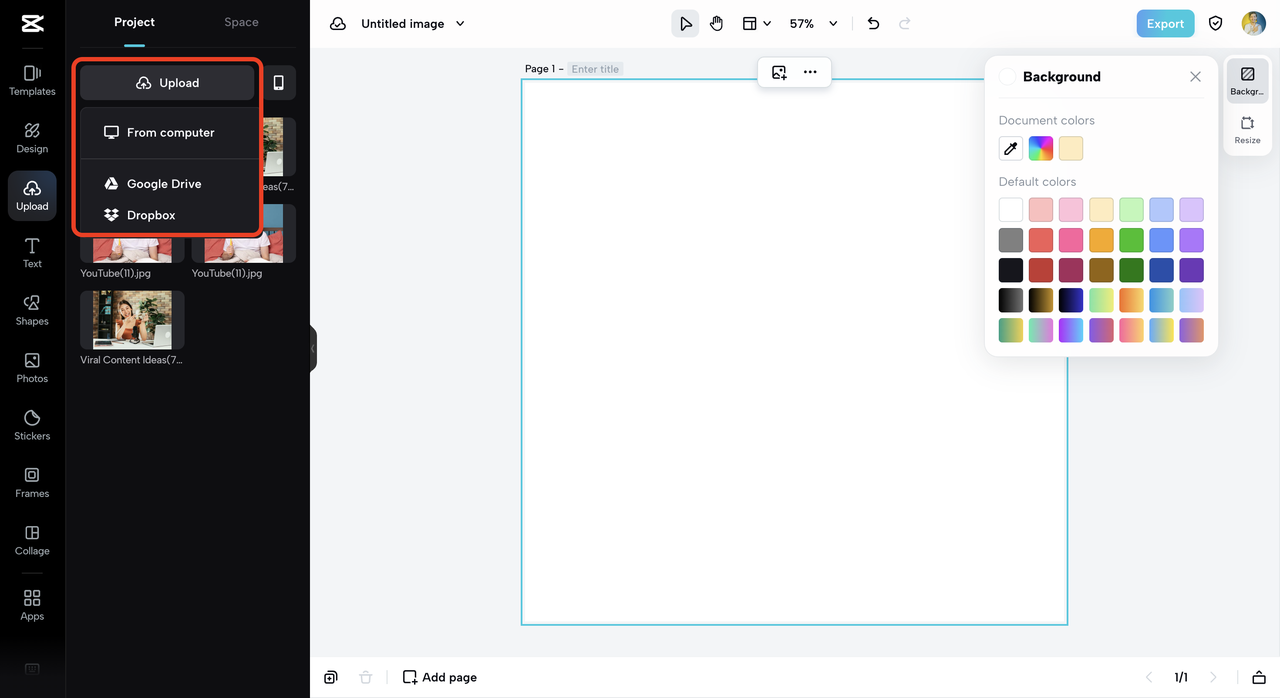Click Add page button
The height and width of the screenshot is (698, 1280).
pyautogui.click(x=440, y=677)
